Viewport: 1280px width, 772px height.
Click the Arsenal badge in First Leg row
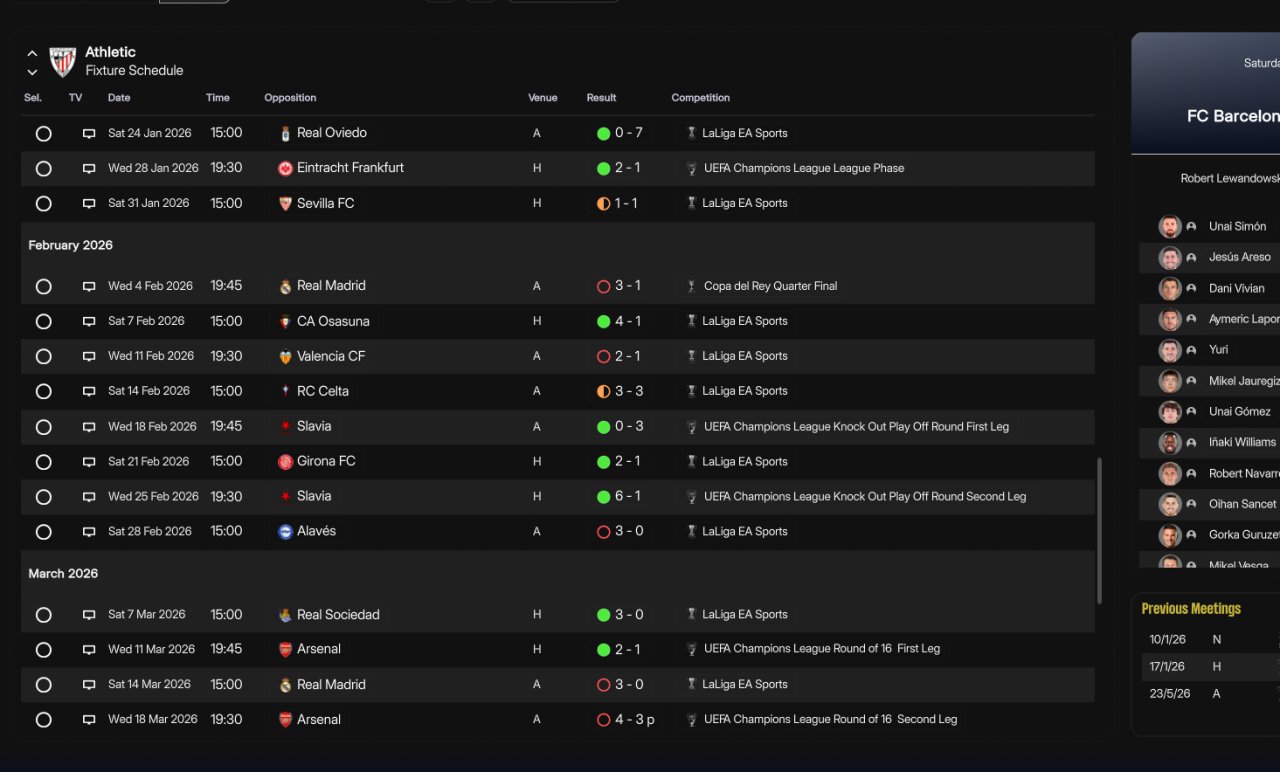285,649
